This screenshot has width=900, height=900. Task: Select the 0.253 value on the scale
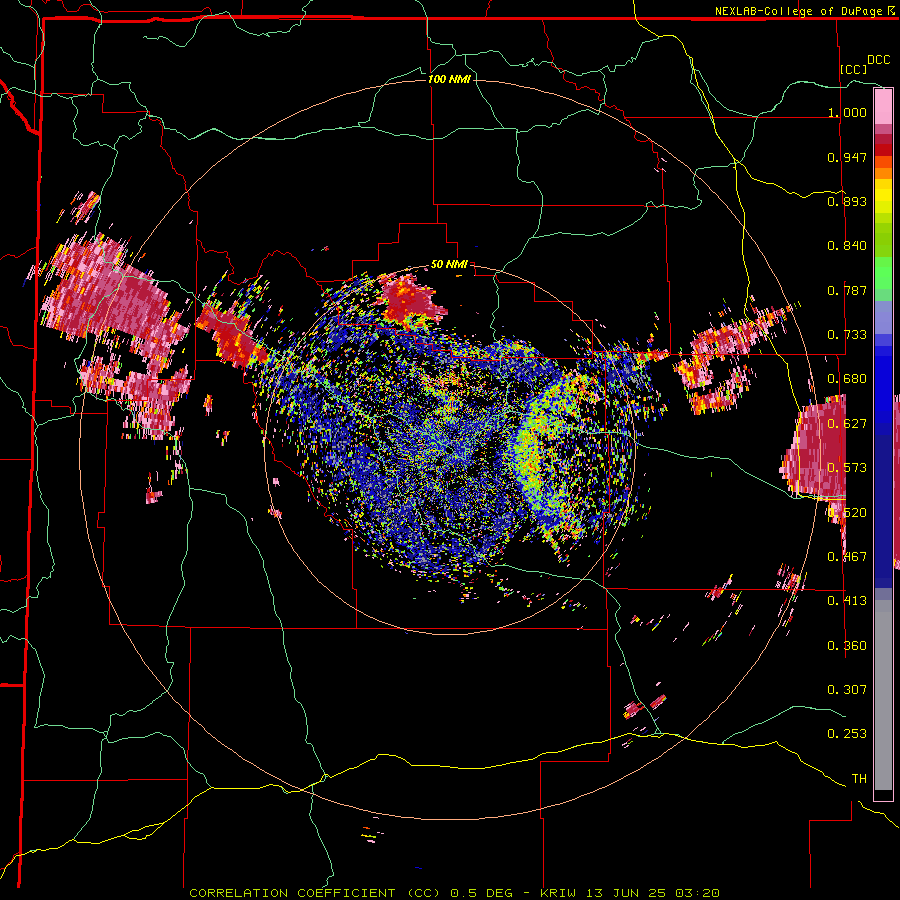(x=847, y=734)
